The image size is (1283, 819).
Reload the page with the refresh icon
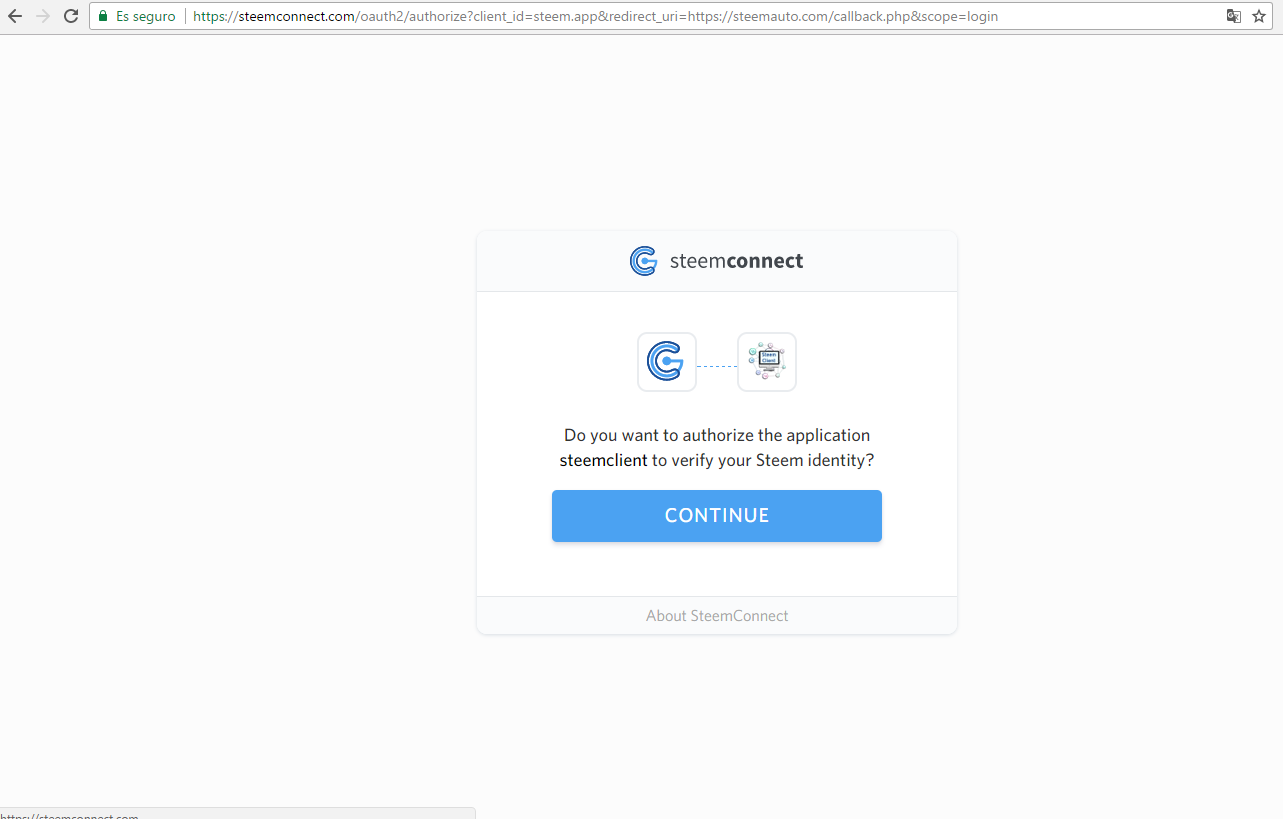(x=71, y=16)
